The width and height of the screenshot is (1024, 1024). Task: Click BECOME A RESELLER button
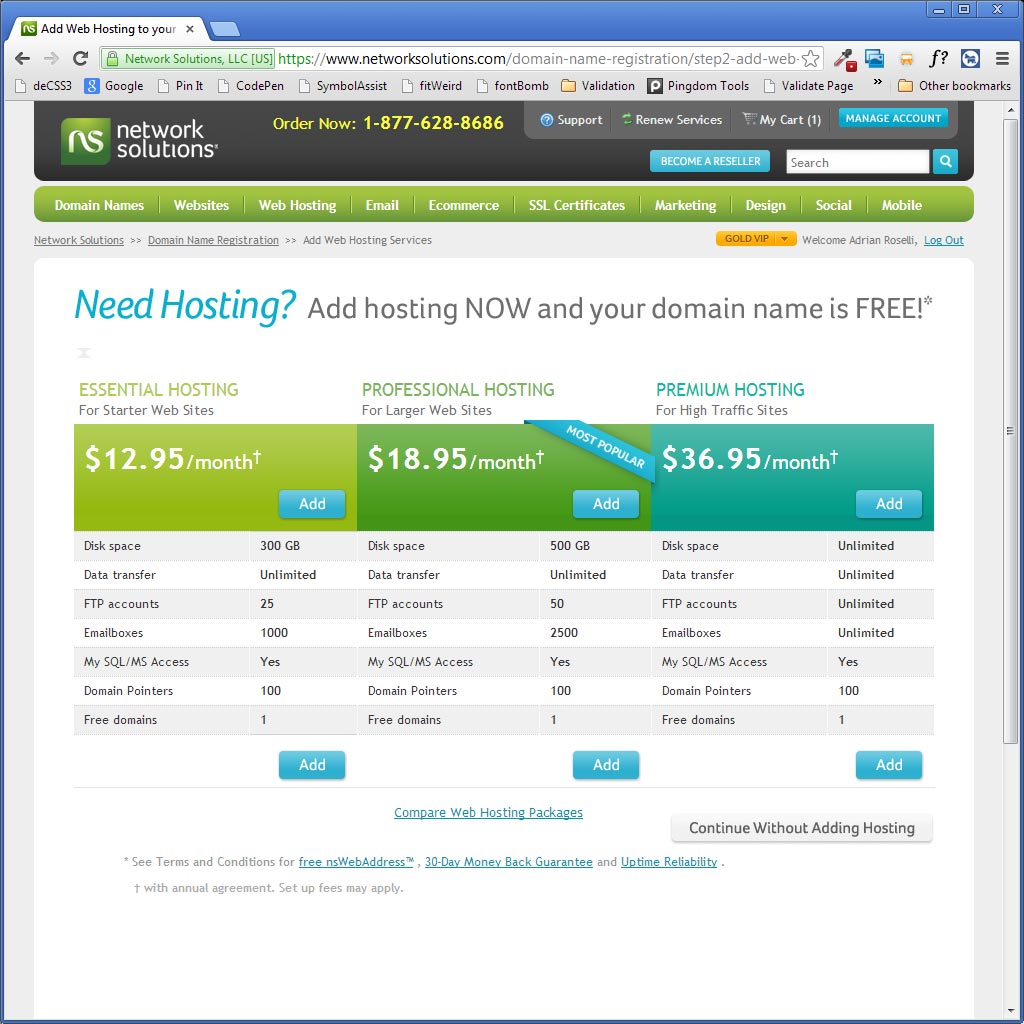click(x=710, y=161)
